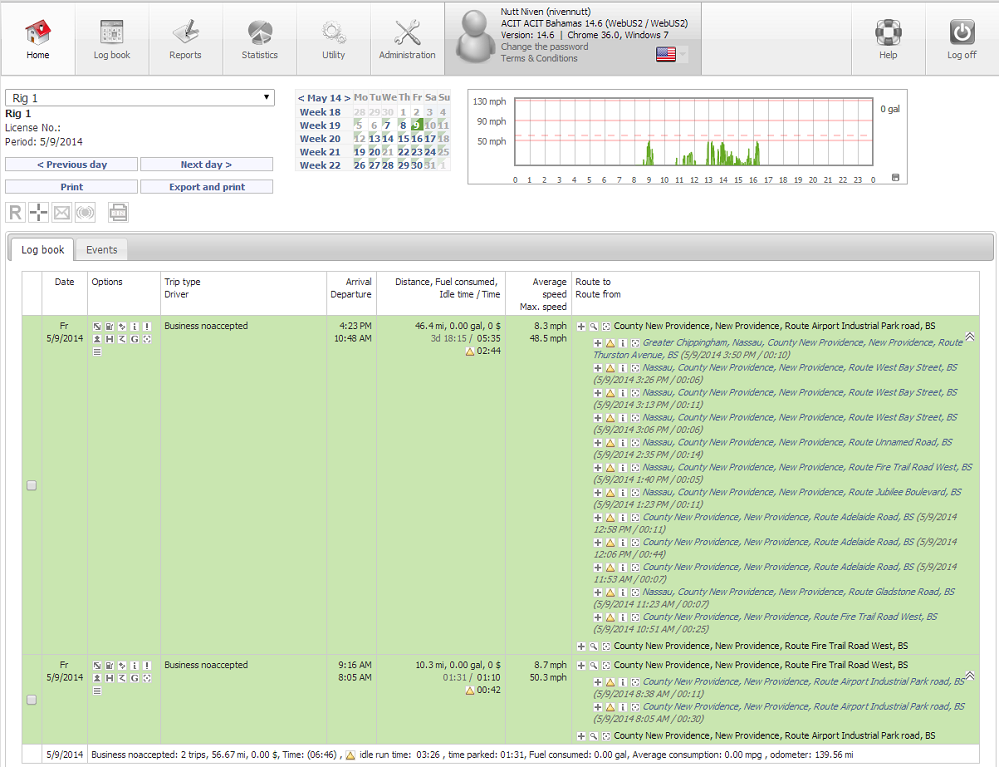Tick the checkbox for the 4:23 PM trip
999x767 pixels.
(x=31, y=485)
